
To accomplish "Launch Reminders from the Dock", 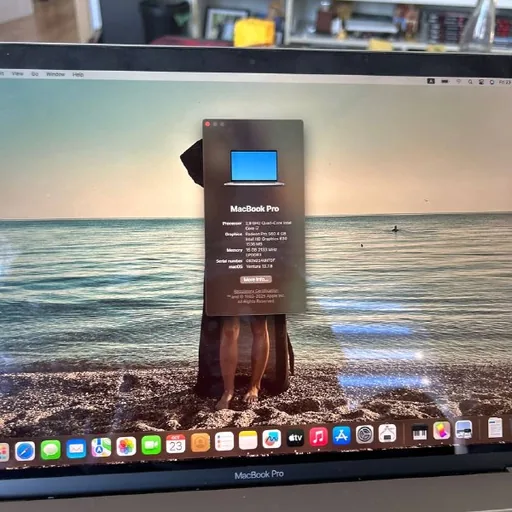I will tap(224, 441).
